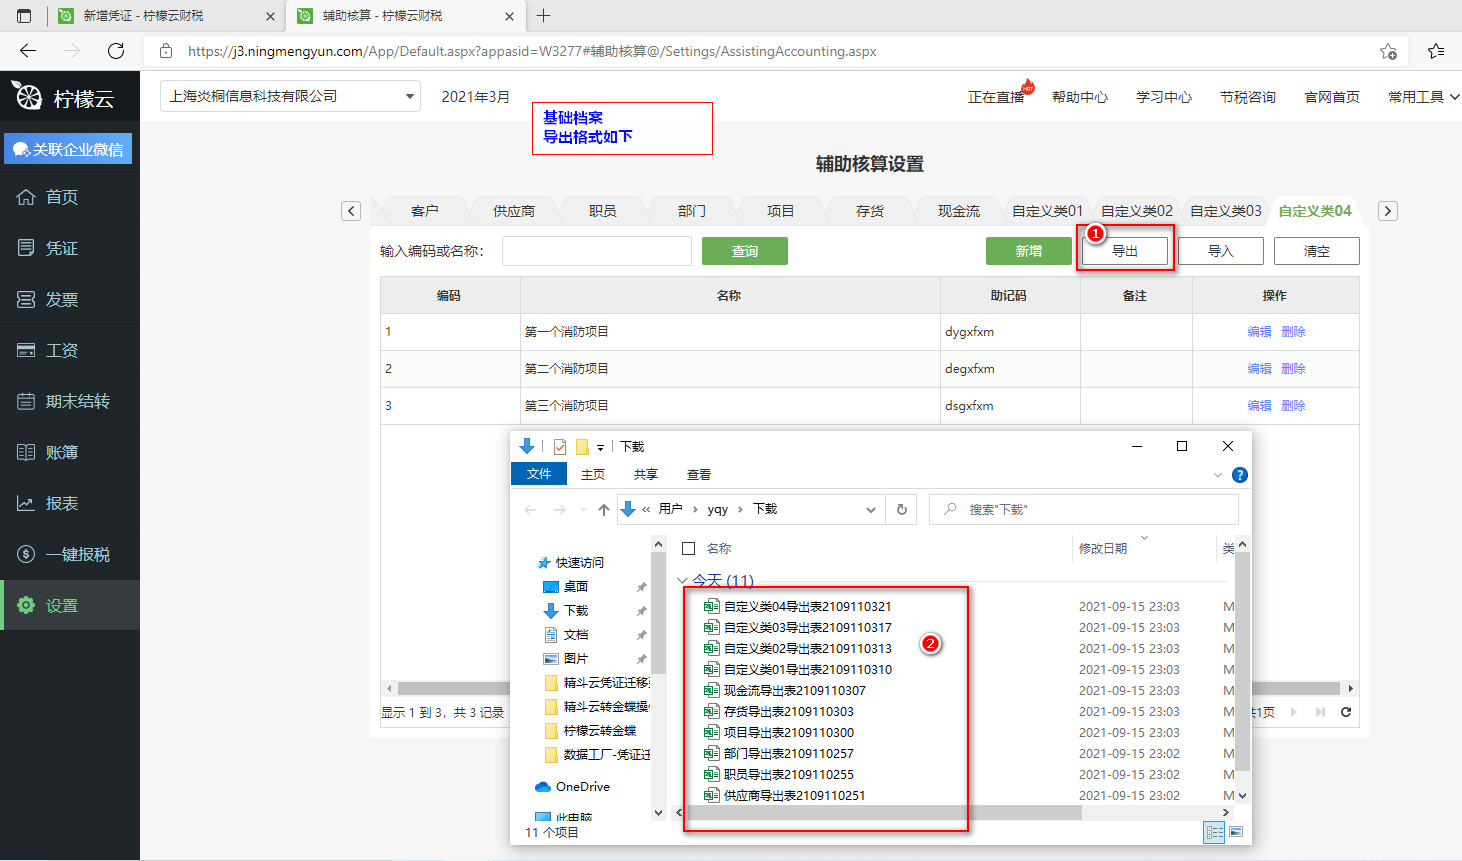
Task: Click the 一键报税 tax filing icon
Action: click(26, 554)
